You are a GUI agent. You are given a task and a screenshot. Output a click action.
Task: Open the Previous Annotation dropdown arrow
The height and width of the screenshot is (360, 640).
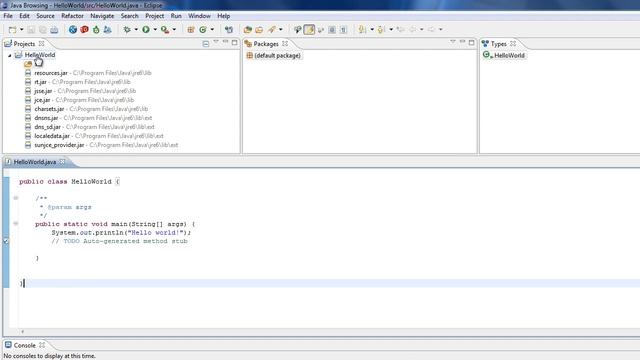click(x=391, y=29)
